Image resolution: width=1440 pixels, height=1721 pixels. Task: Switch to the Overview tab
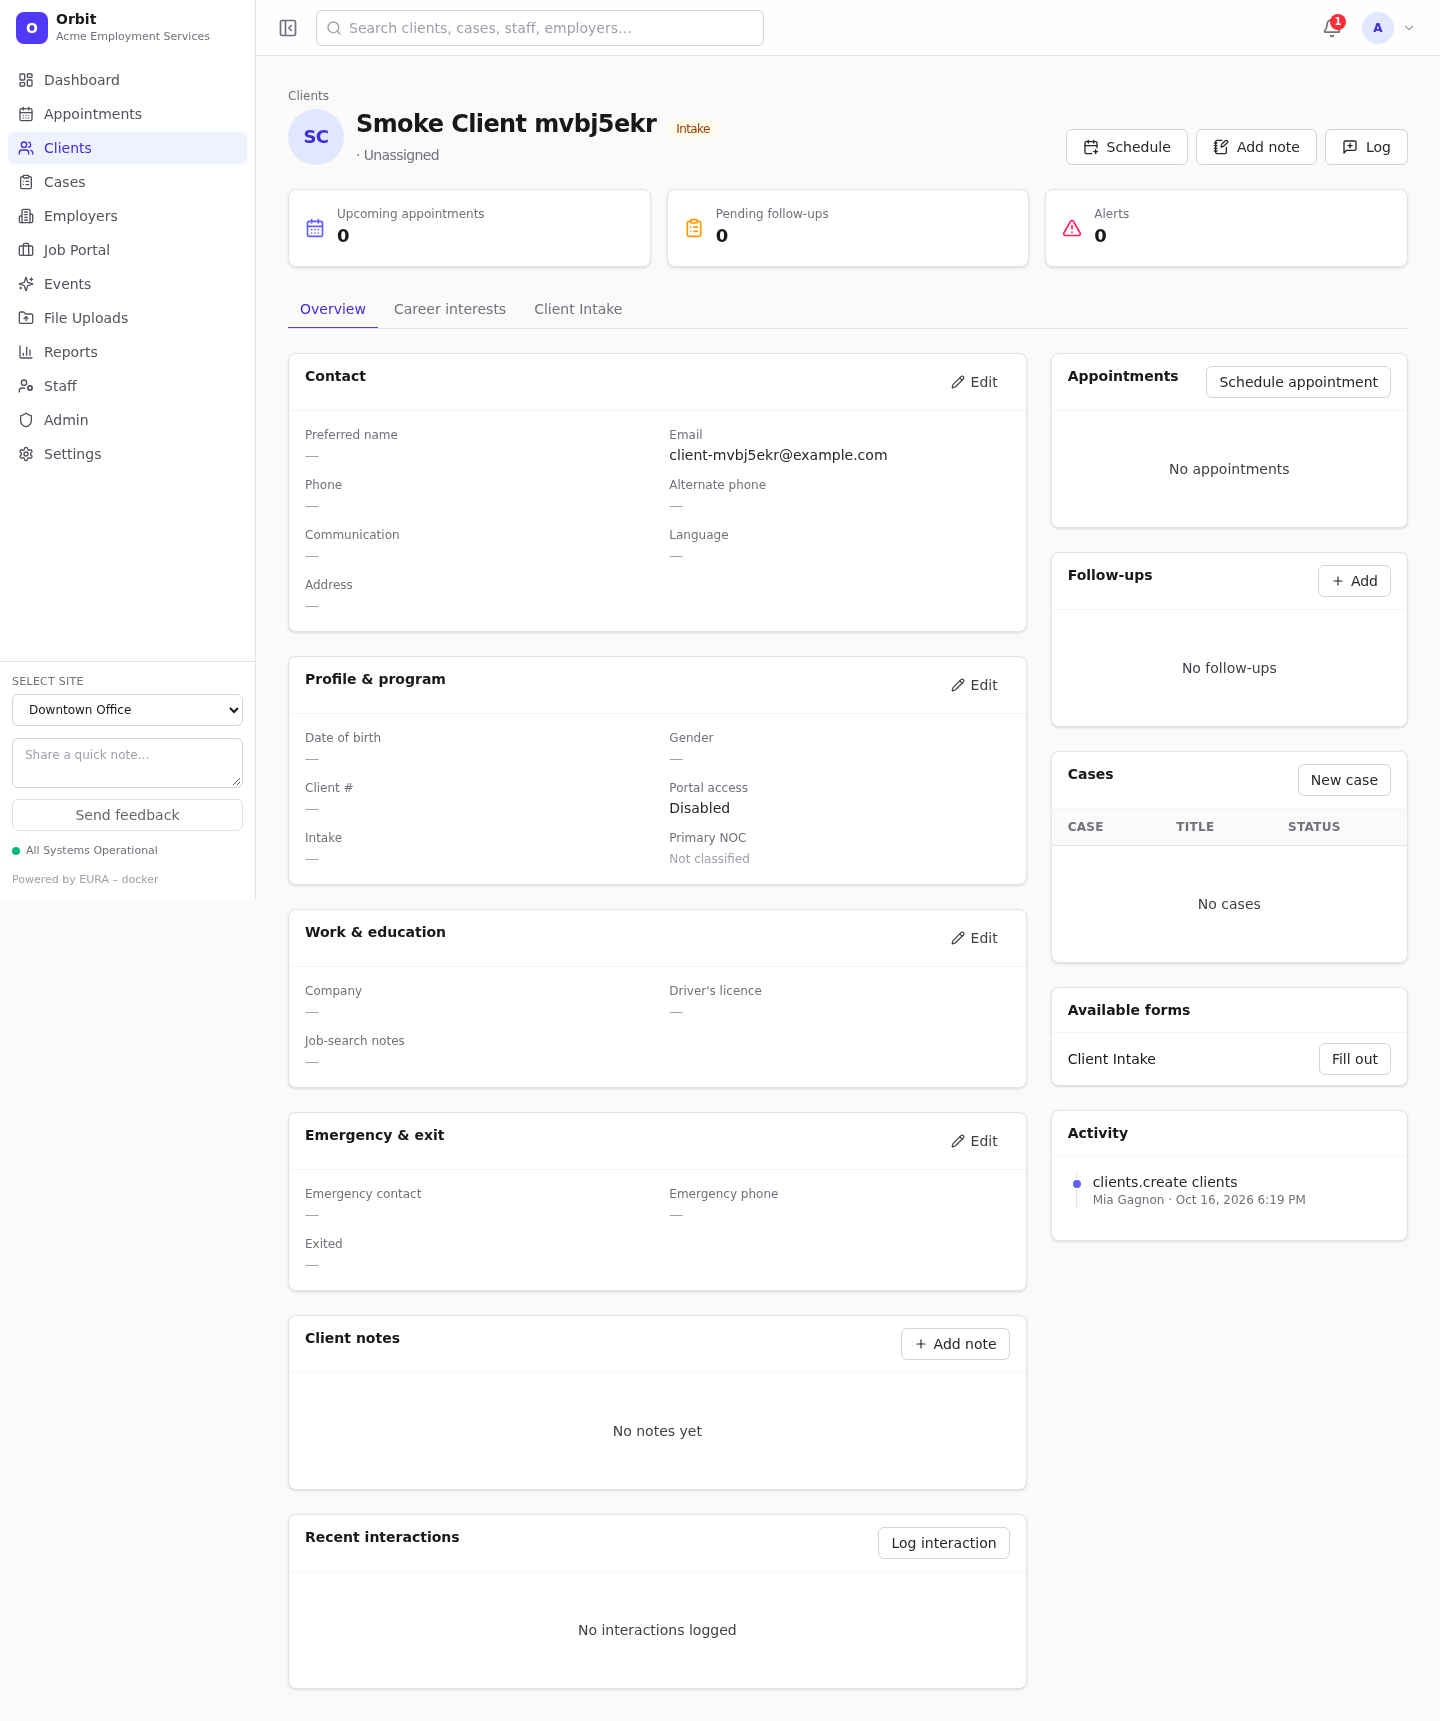point(333,309)
